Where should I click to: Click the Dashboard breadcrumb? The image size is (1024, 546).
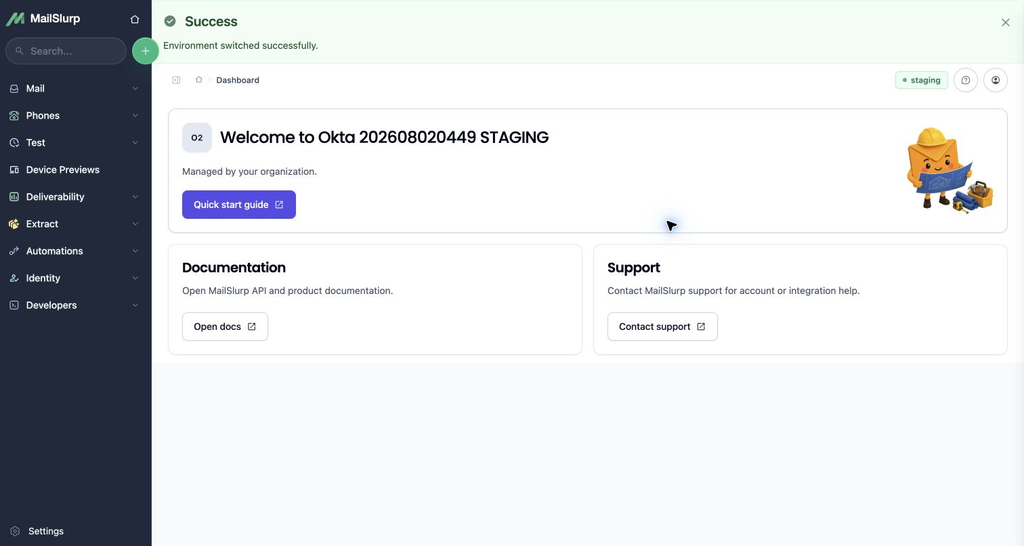pos(238,80)
